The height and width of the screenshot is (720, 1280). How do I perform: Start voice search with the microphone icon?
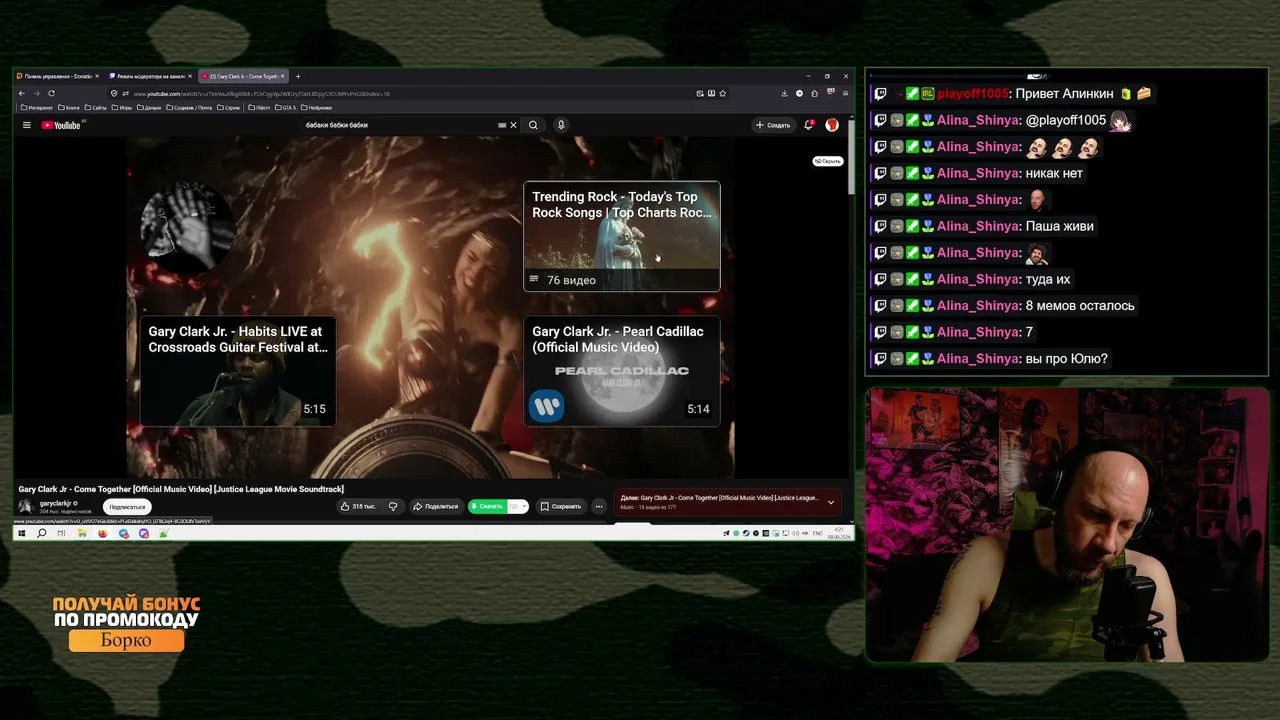(x=561, y=125)
